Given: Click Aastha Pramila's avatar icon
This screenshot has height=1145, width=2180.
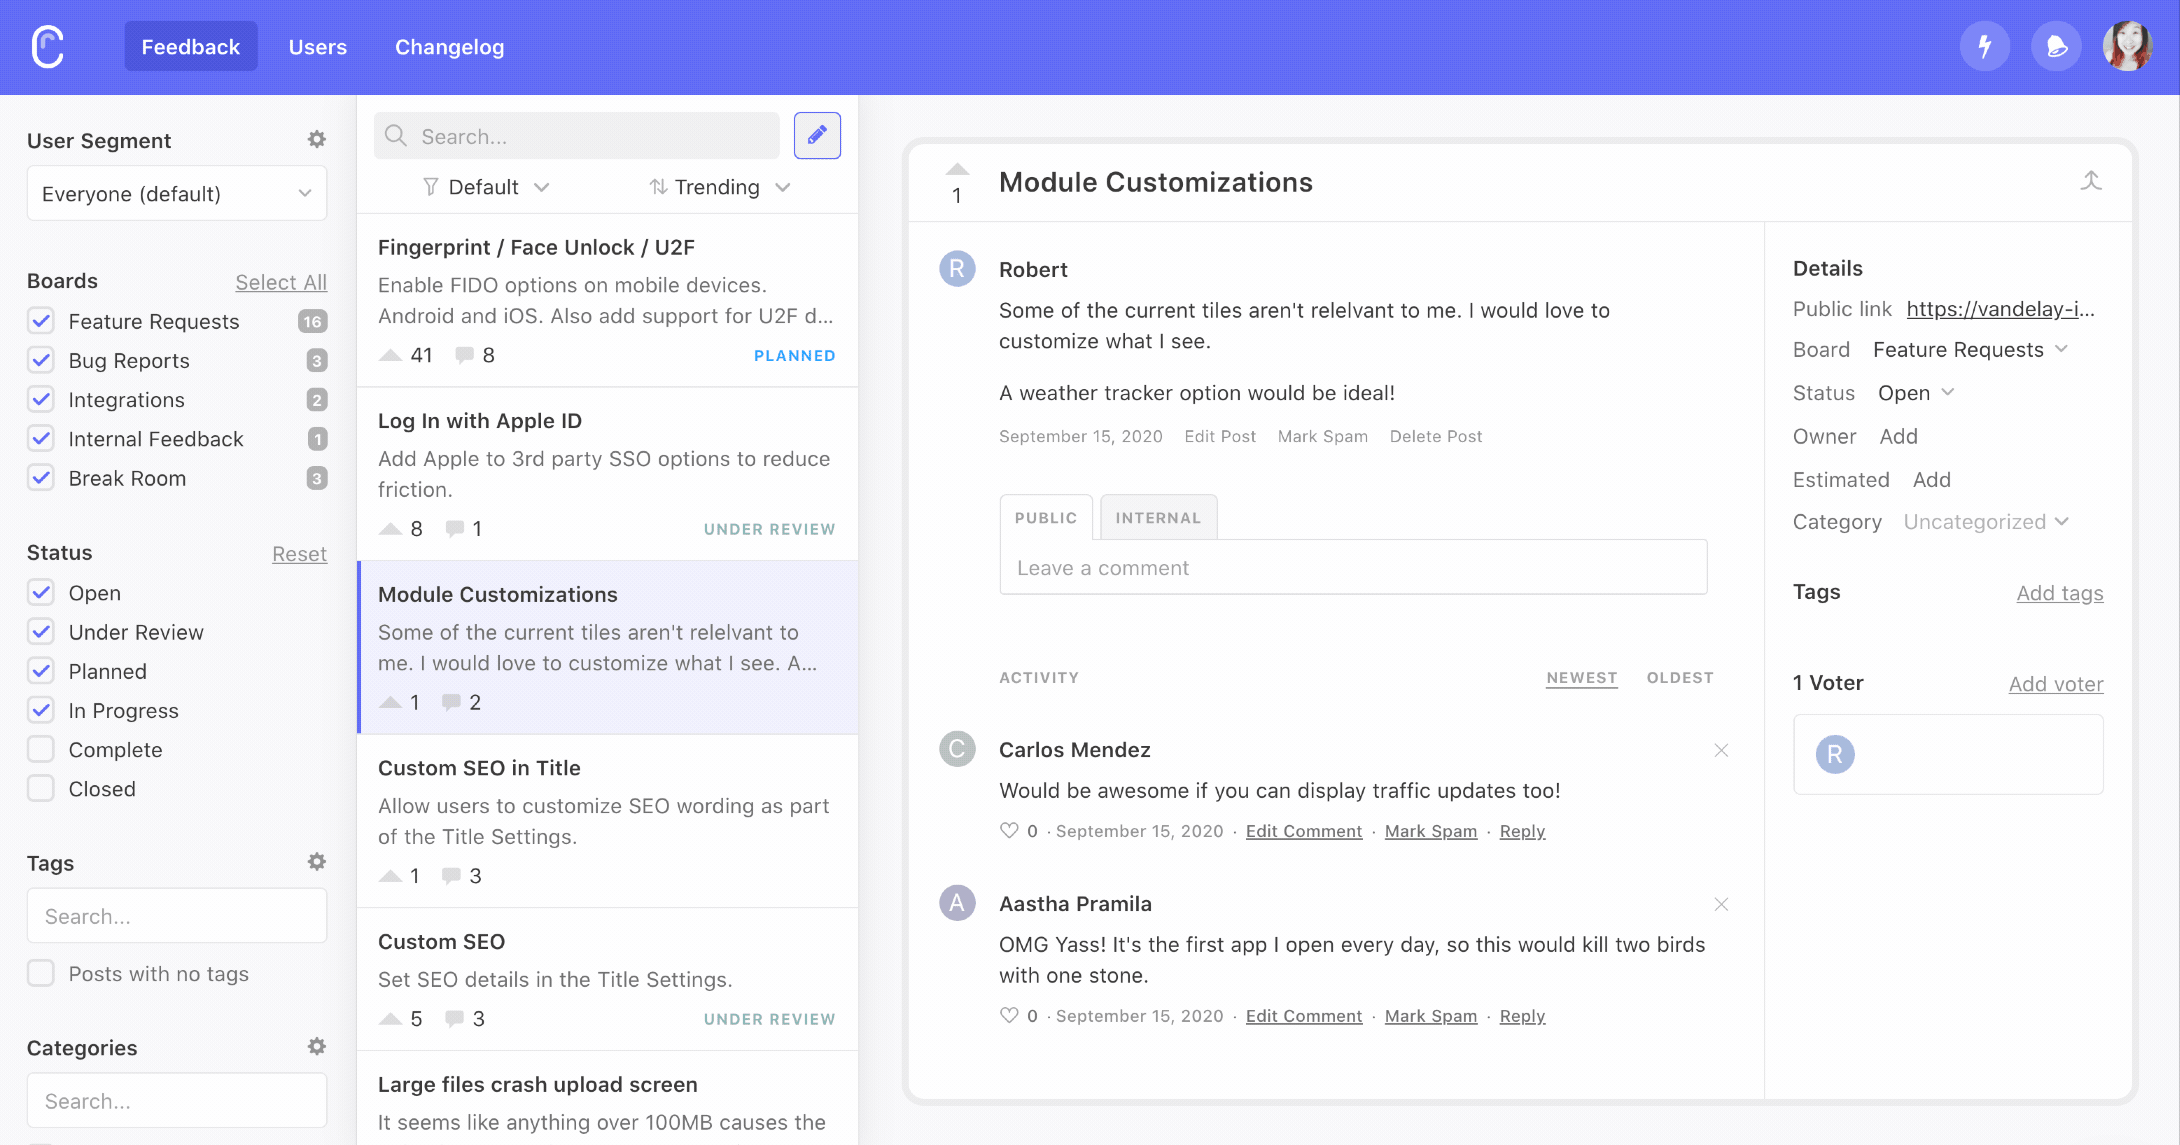Looking at the screenshot, I should [x=957, y=903].
